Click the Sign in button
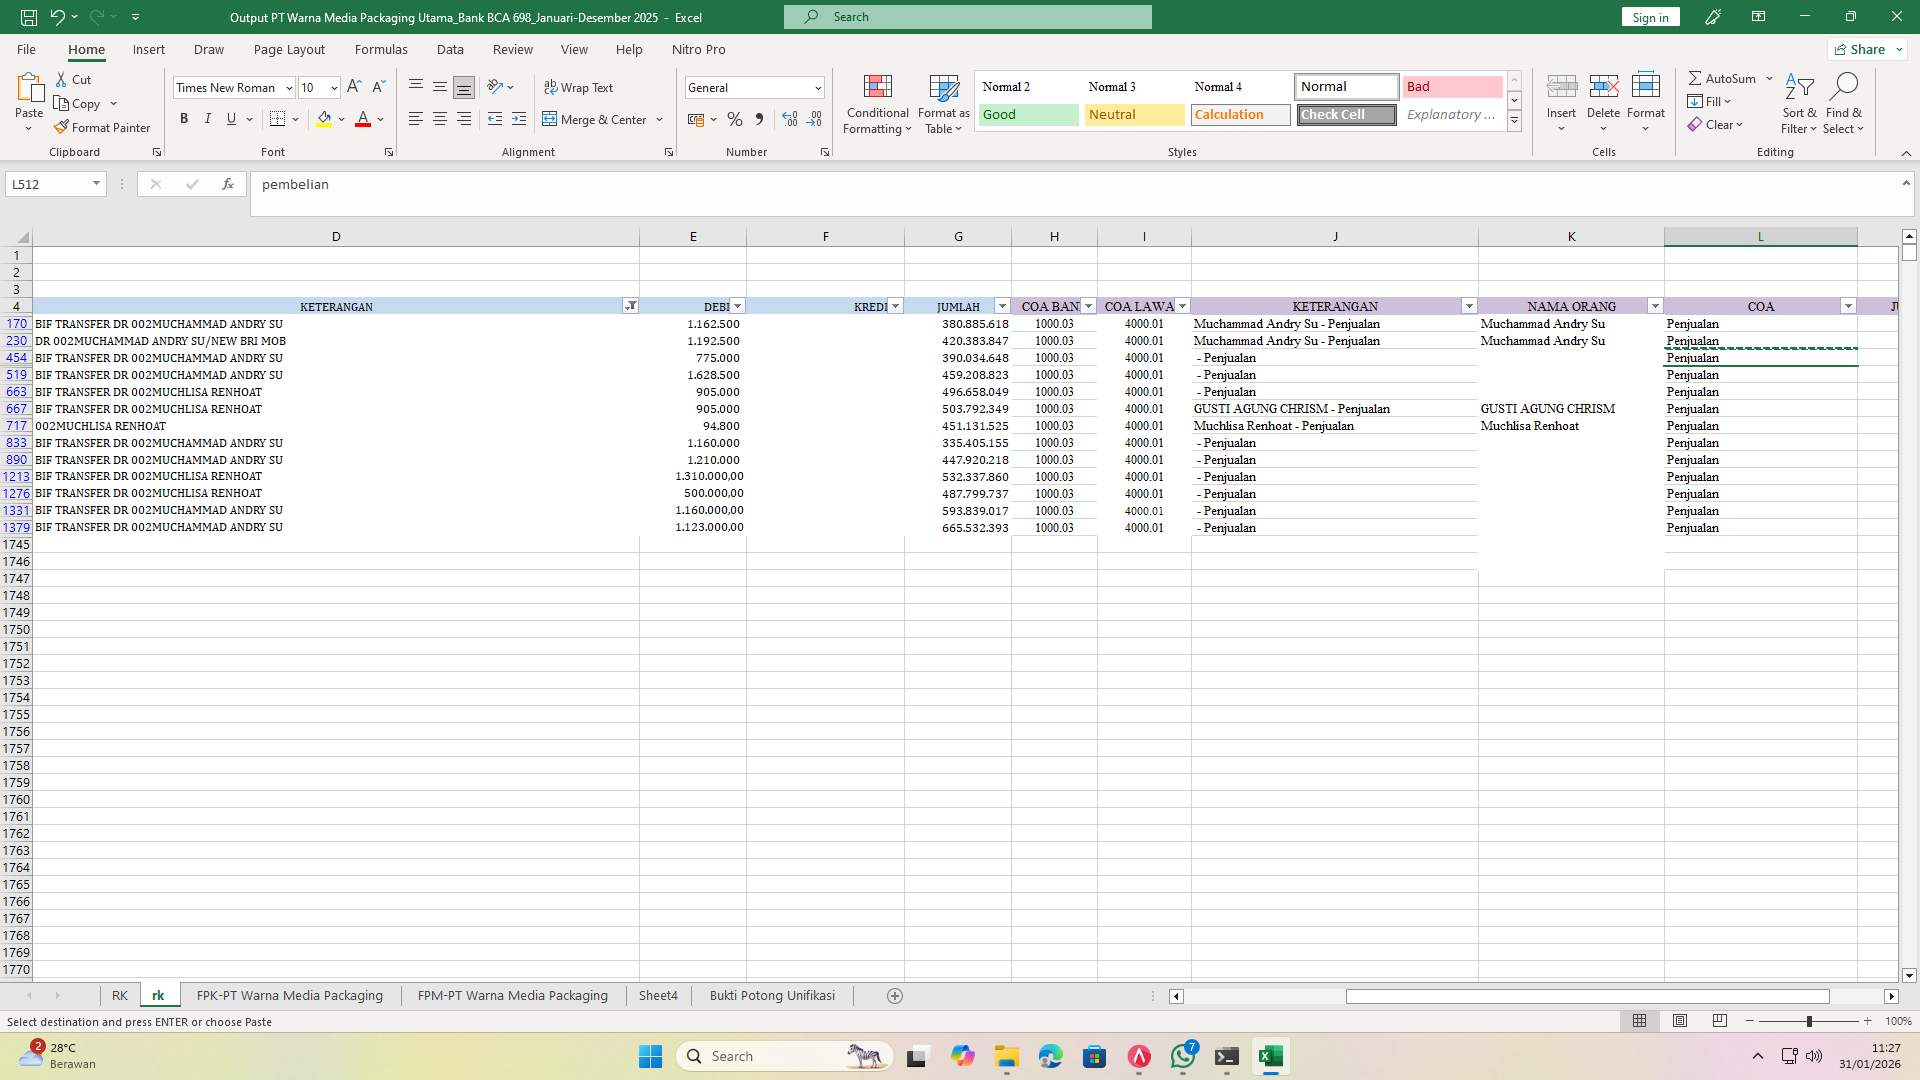The image size is (1920, 1080). tap(1649, 17)
